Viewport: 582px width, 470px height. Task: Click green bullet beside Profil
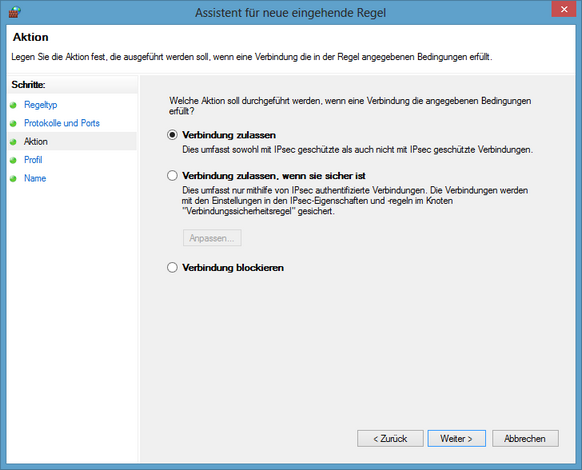[x=13, y=160]
